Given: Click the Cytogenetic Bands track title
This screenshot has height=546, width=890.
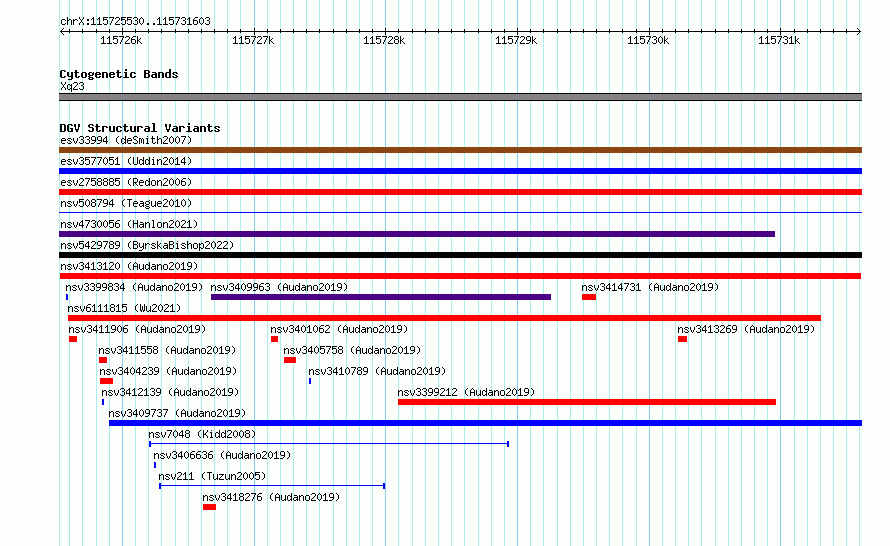Looking at the screenshot, I should (119, 74).
